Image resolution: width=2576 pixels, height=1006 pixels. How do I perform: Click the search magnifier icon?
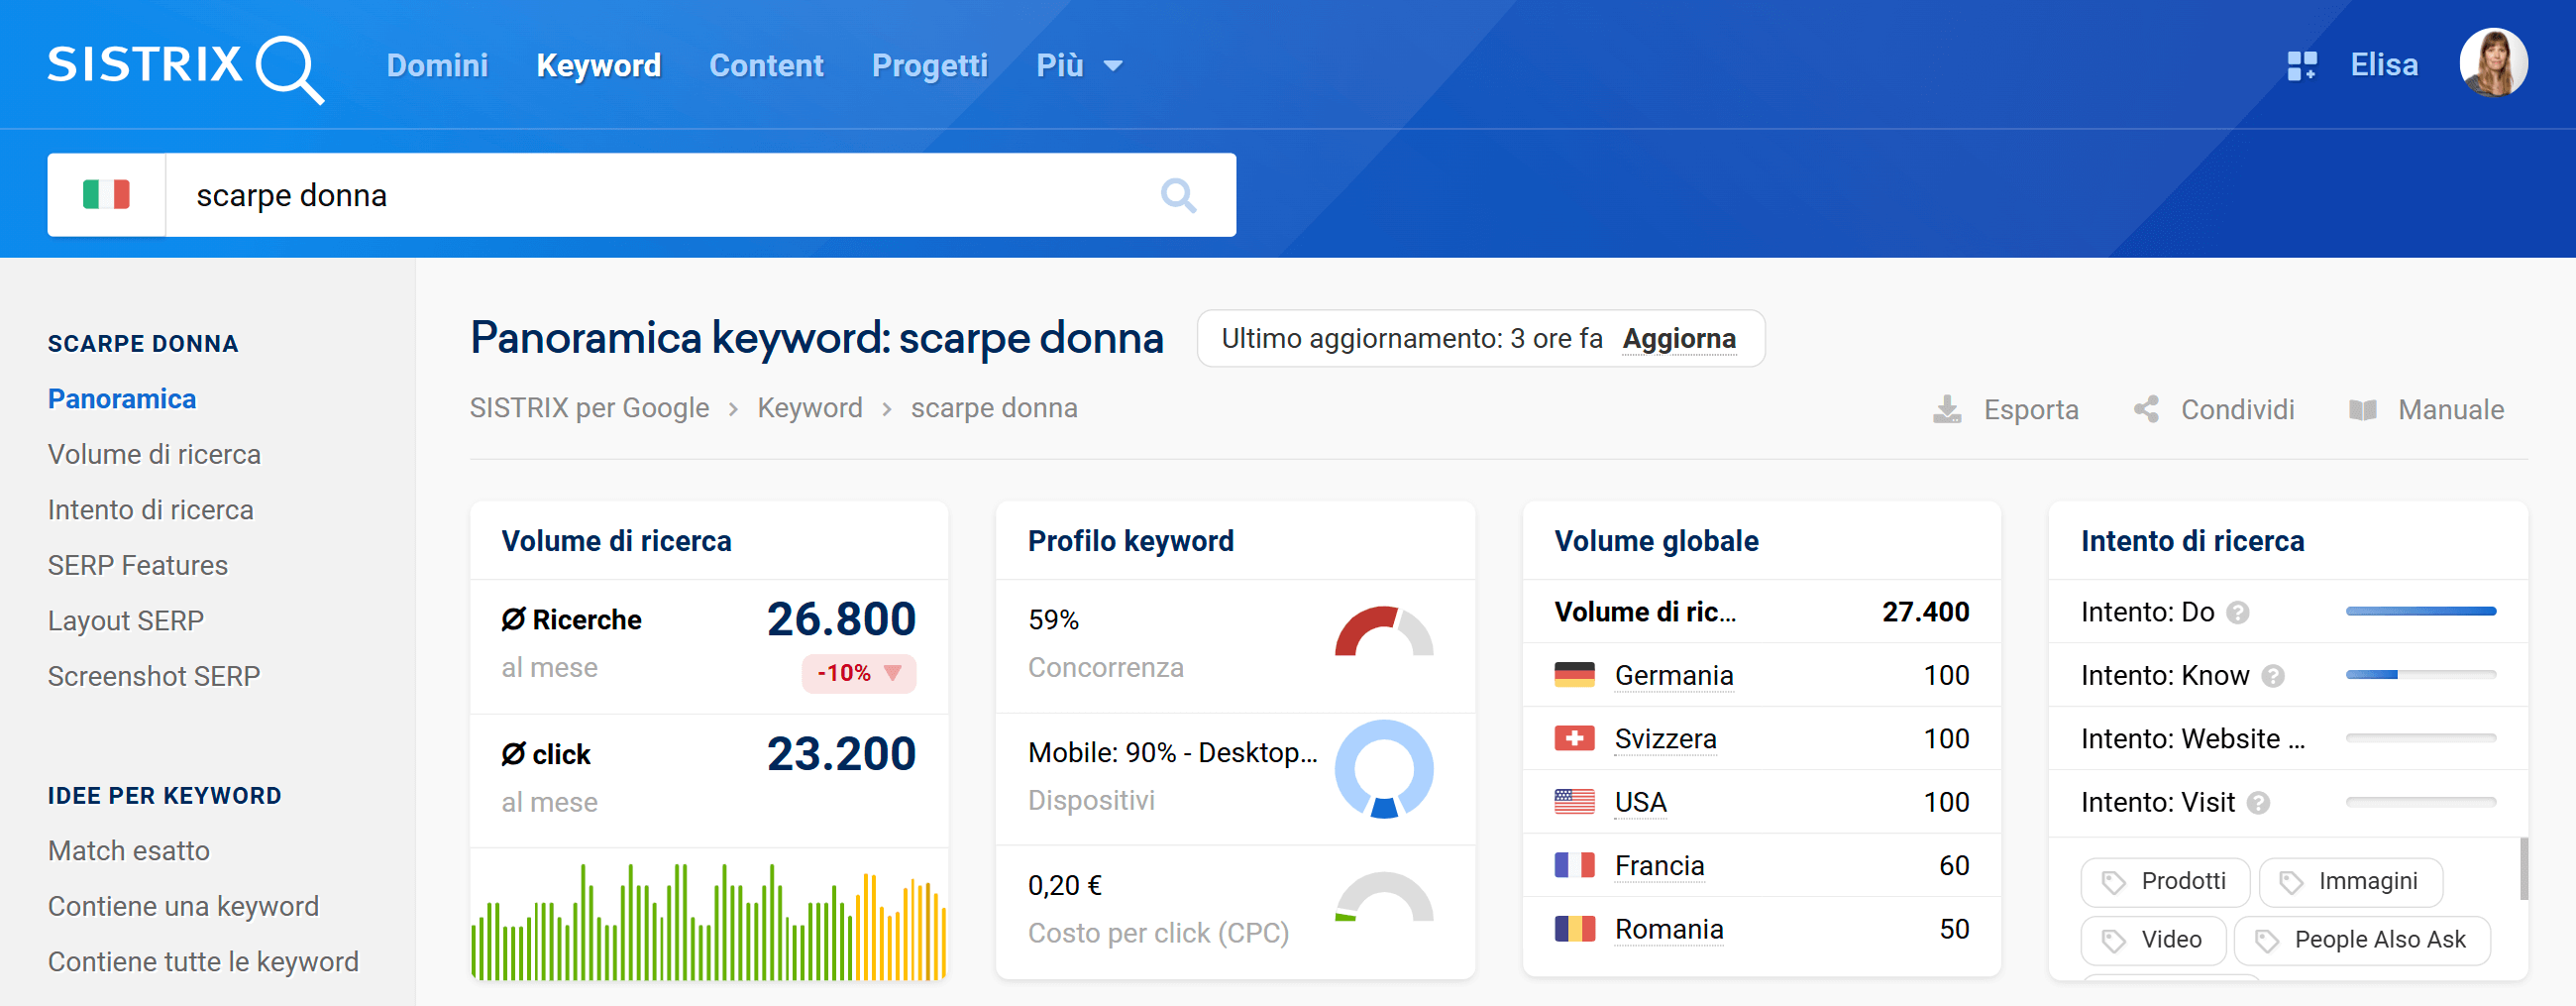click(1178, 195)
